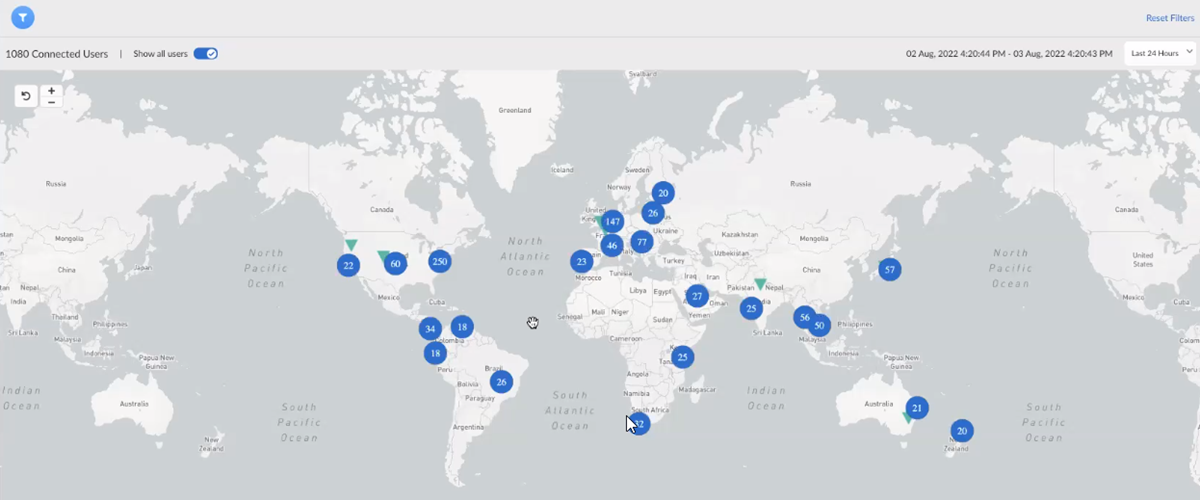Click the 18 cluster beside Peru
This screenshot has width=1200, height=500.
click(434, 353)
